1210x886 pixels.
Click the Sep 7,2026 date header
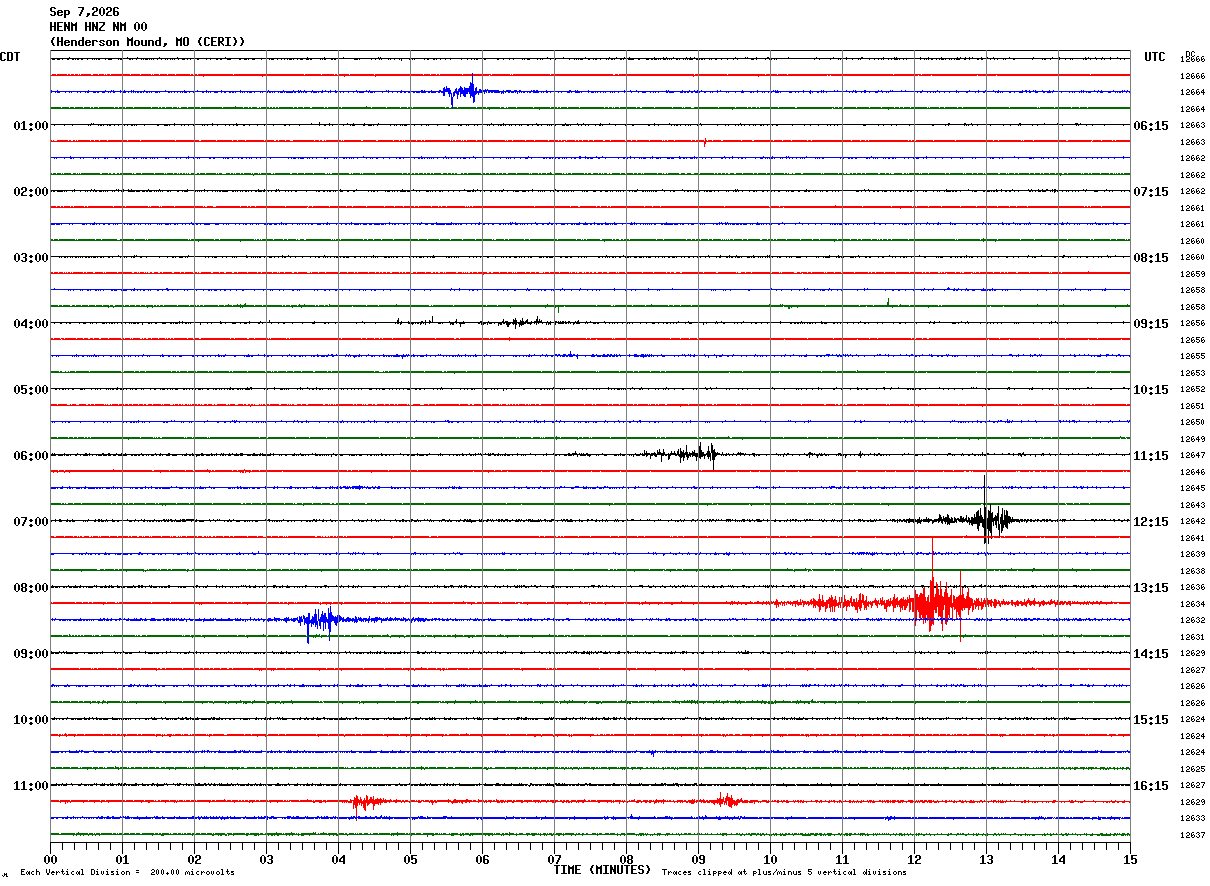tap(84, 12)
